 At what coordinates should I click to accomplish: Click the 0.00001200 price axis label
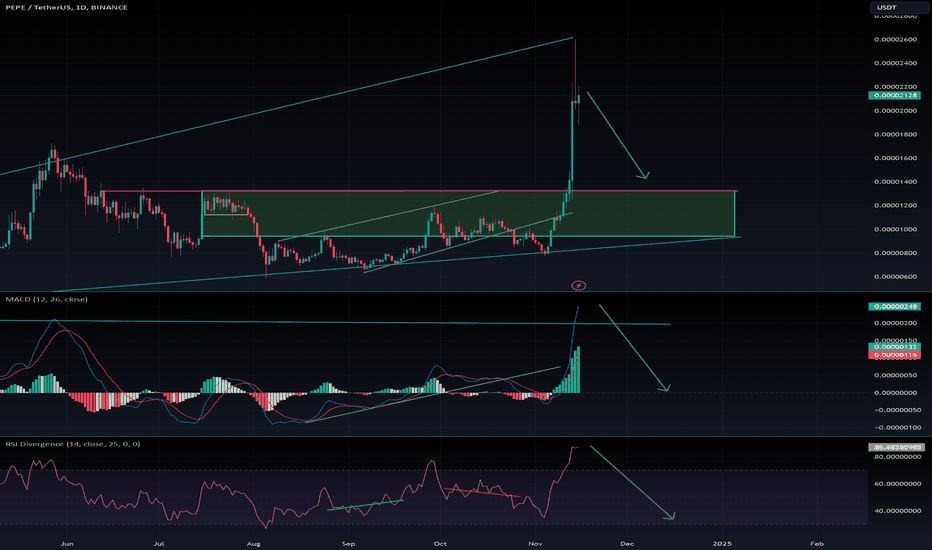pos(895,206)
